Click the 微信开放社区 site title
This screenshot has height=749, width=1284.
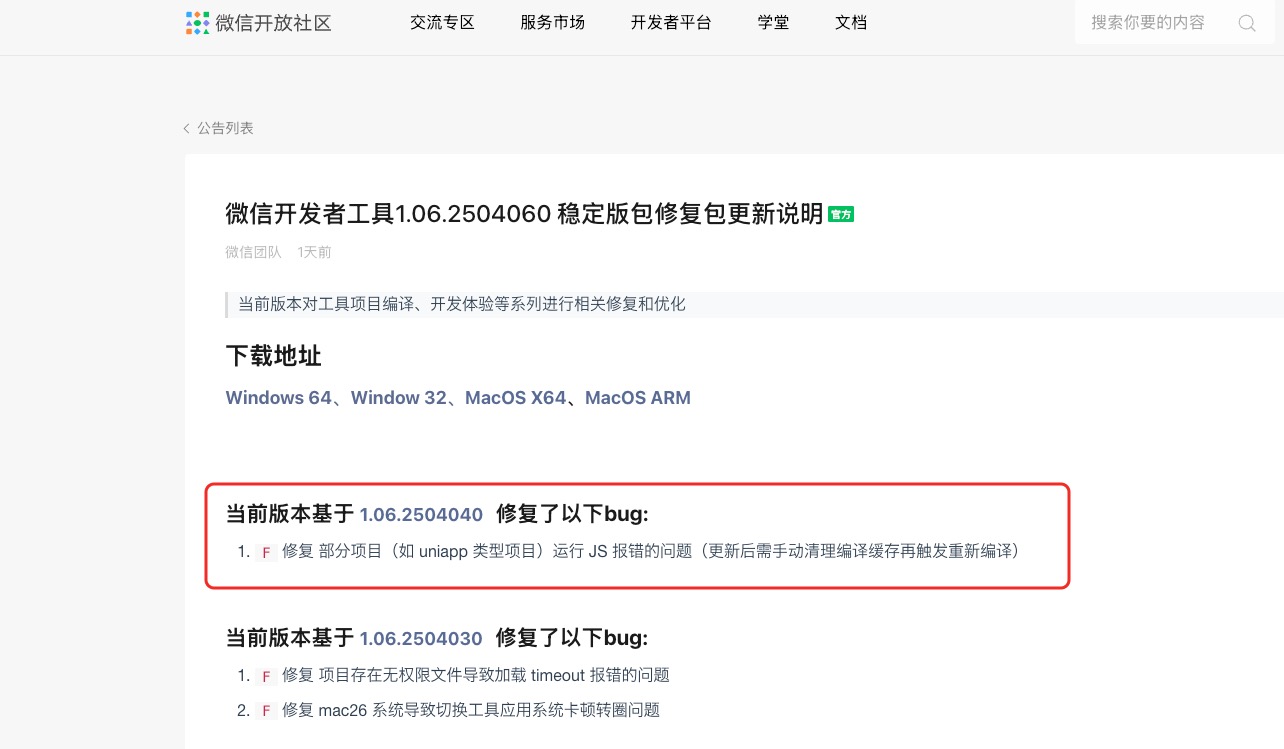click(x=273, y=23)
